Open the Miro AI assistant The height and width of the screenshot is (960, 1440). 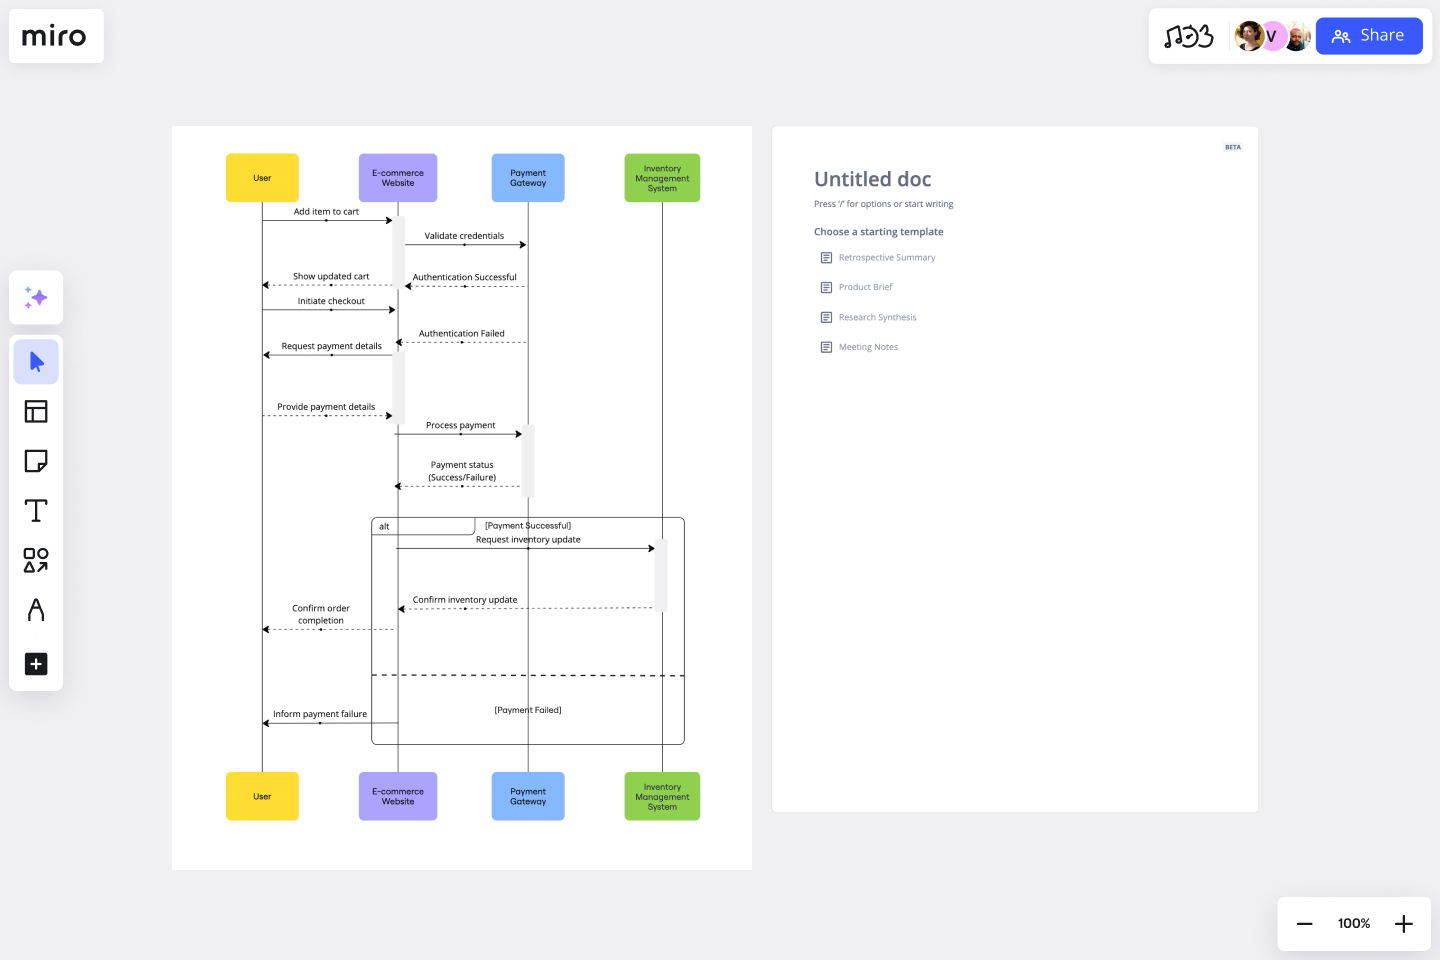36,297
